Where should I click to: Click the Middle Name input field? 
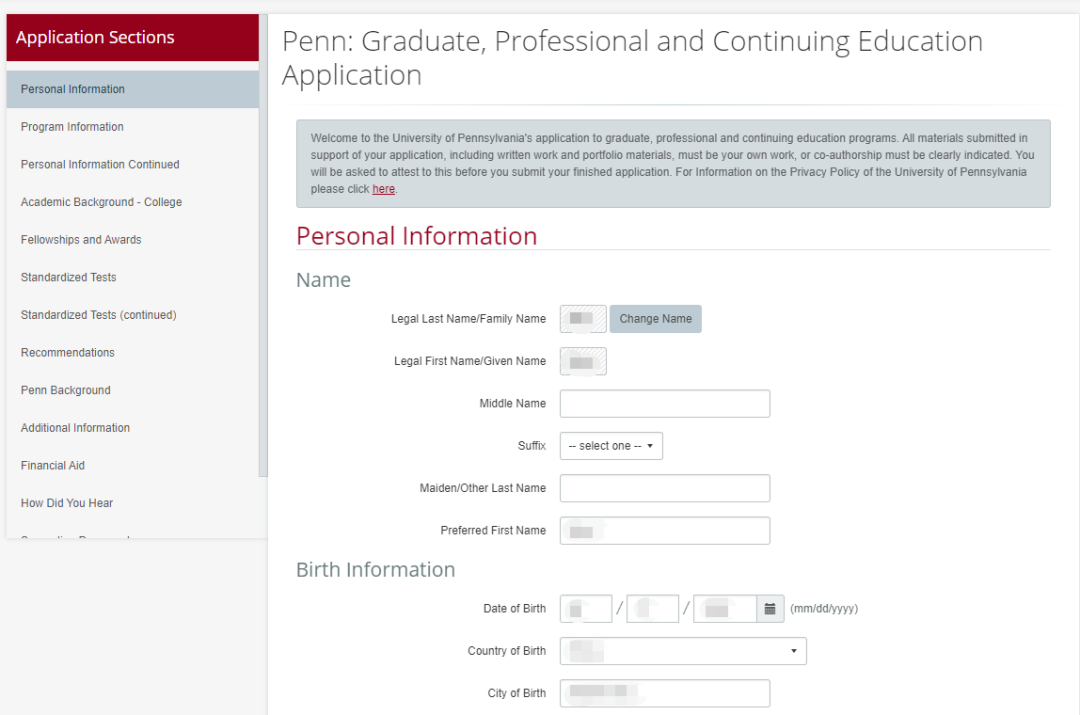[x=665, y=404]
